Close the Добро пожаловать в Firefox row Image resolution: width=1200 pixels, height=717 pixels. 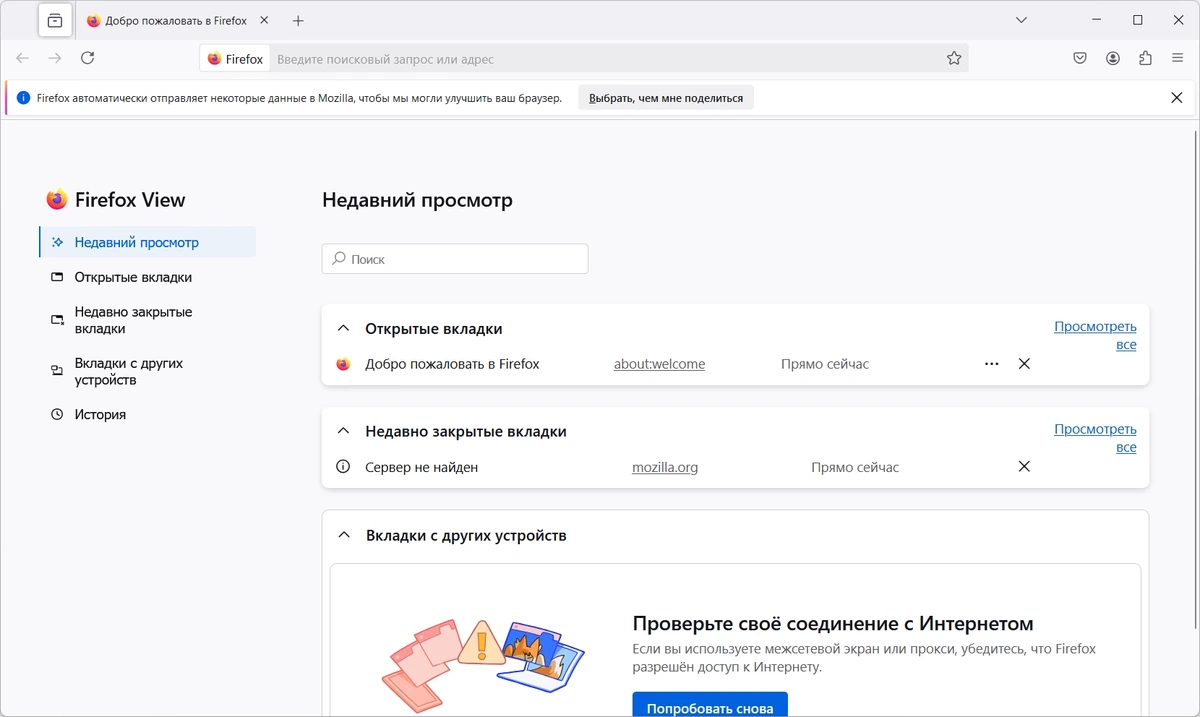coord(1024,364)
